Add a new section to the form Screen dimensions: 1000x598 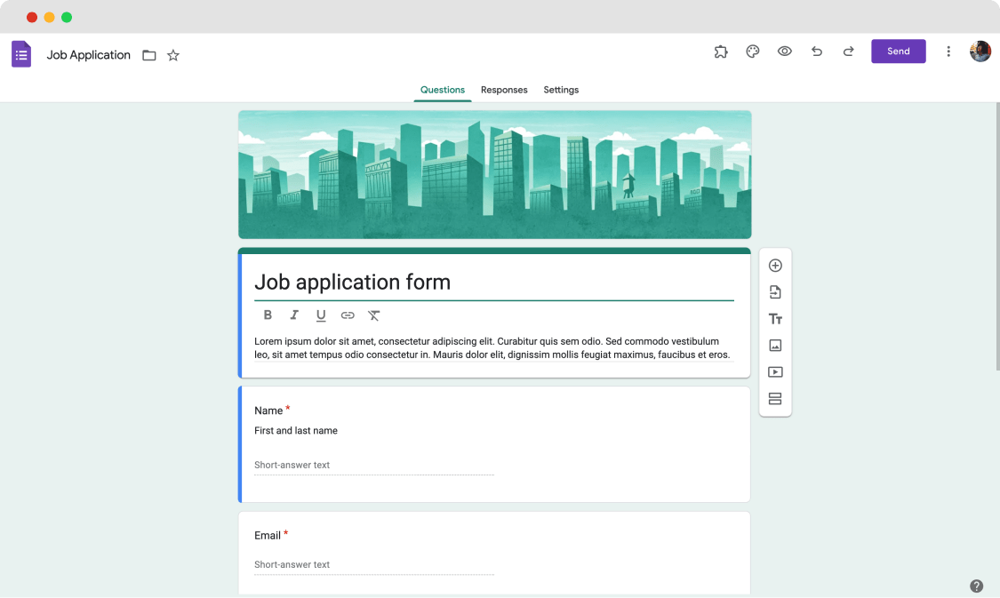coord(775,398)
